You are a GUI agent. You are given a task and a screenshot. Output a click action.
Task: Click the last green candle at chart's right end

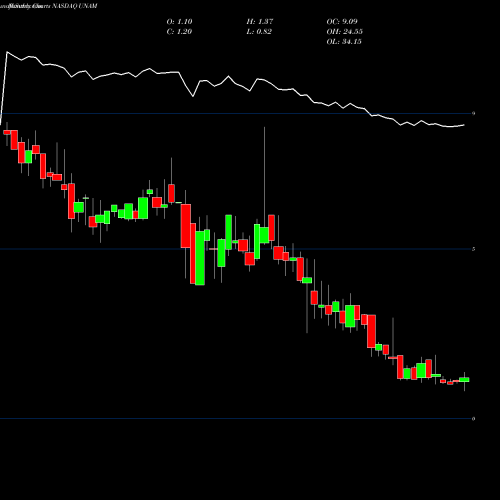click(x=464, y=380)
